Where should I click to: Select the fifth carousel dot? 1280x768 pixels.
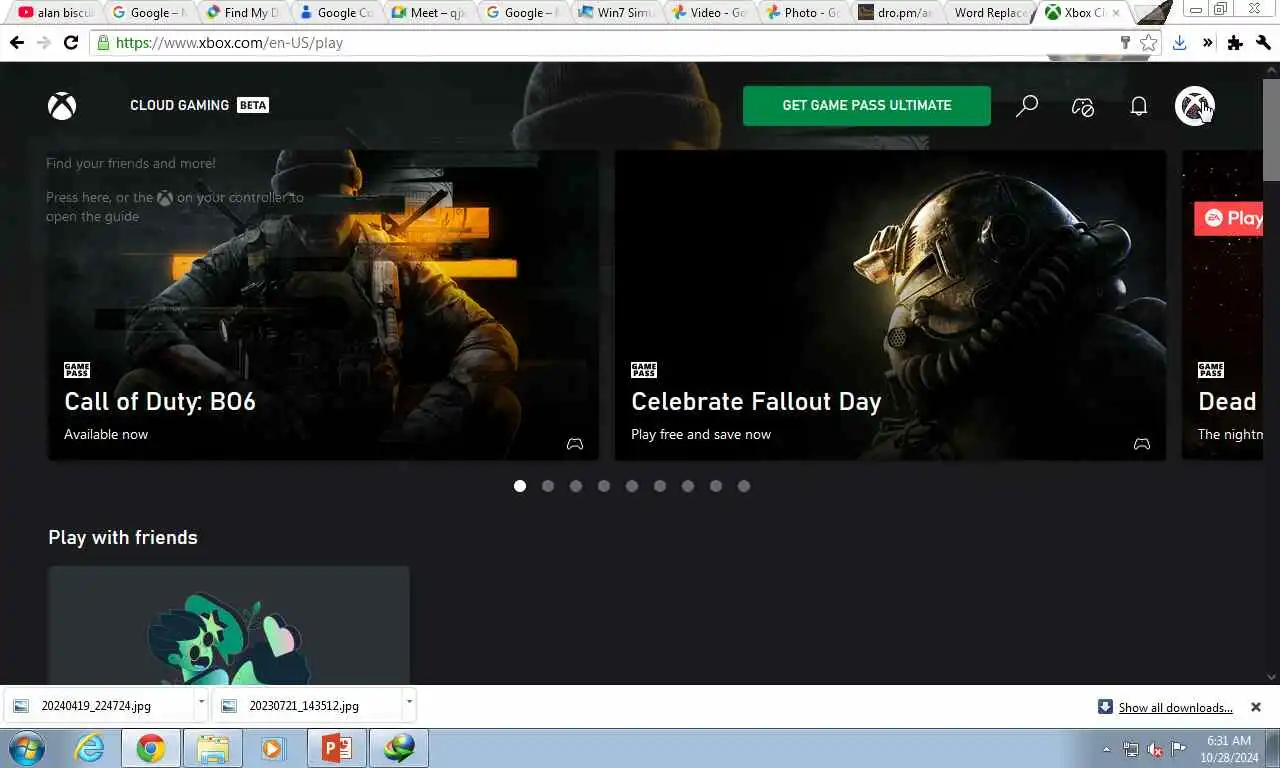[632, 486]
